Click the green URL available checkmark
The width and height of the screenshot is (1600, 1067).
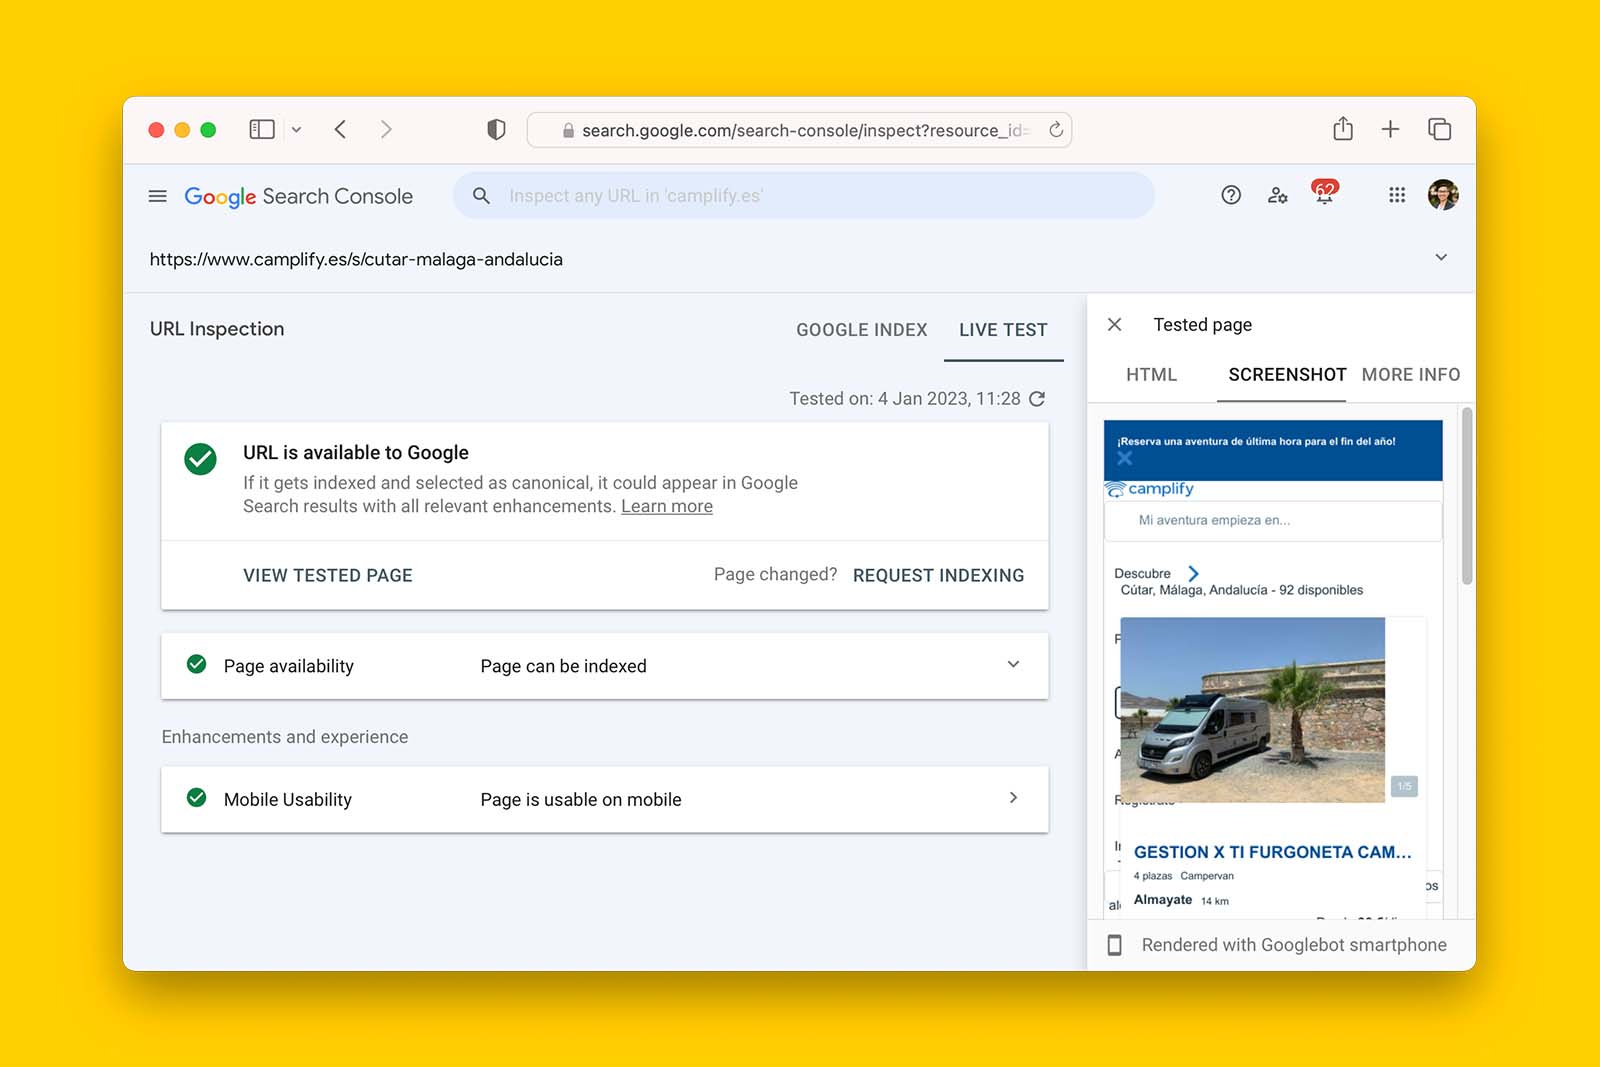[200, 459]
